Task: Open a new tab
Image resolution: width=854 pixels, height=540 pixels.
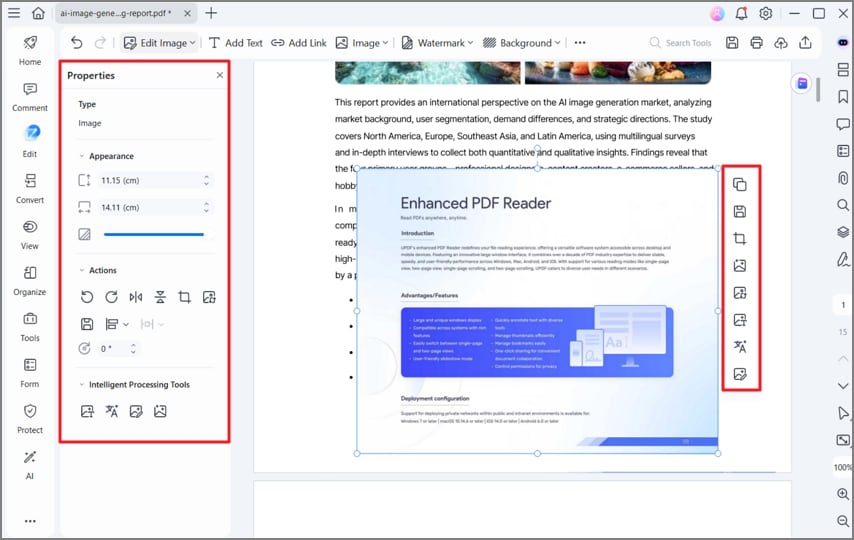Action: click(211, 13)
